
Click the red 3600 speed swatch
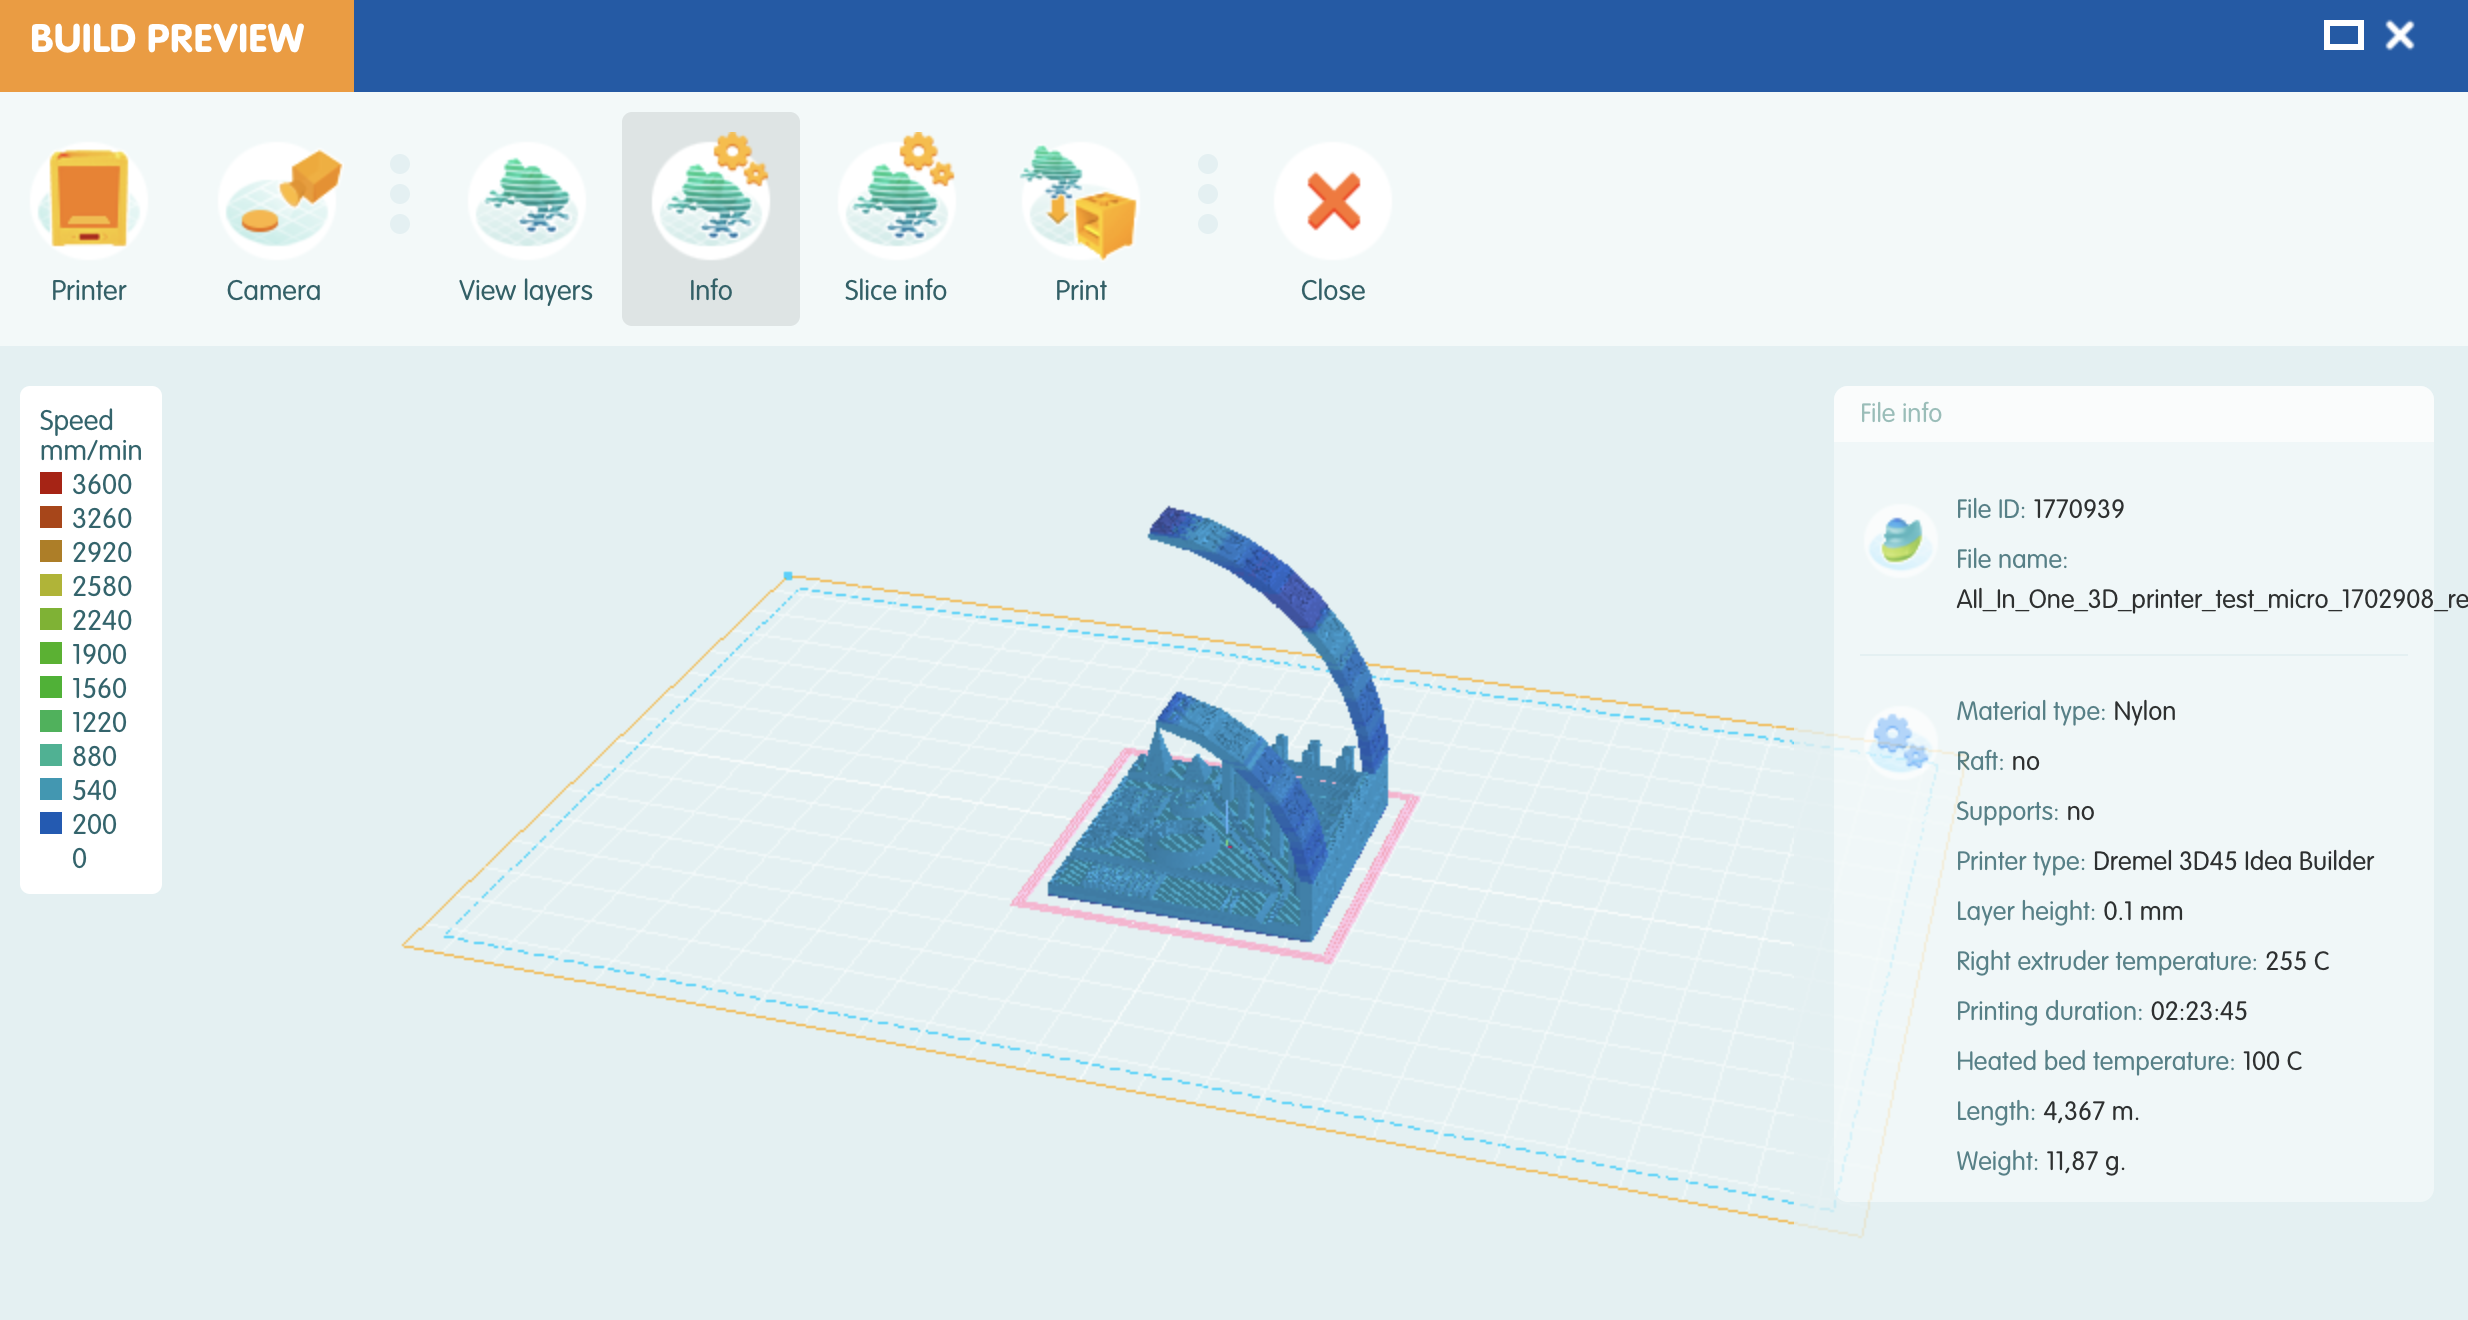point(51,484)
